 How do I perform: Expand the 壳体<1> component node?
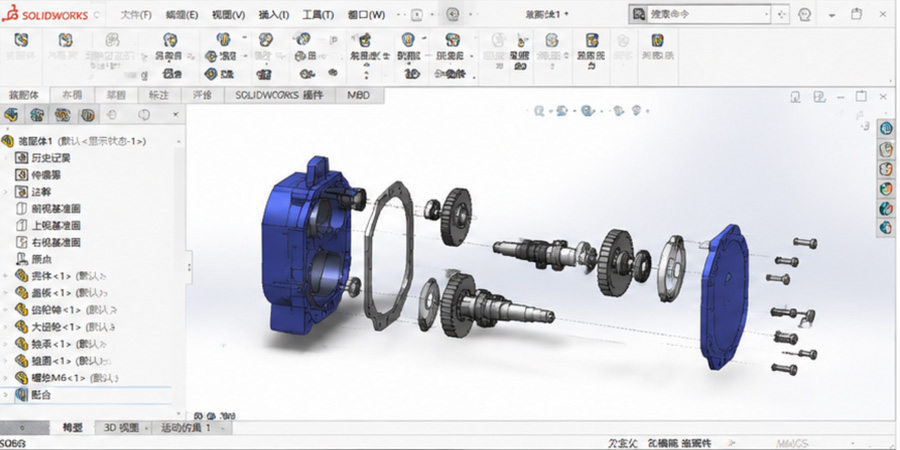[x=5, y=276]
